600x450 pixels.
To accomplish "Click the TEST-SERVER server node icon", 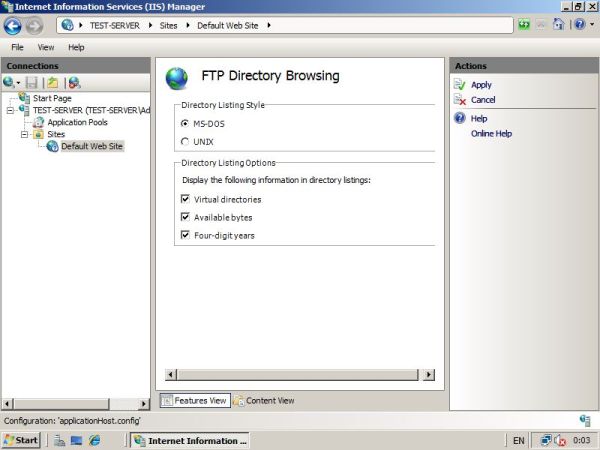I will coord(24,110).
